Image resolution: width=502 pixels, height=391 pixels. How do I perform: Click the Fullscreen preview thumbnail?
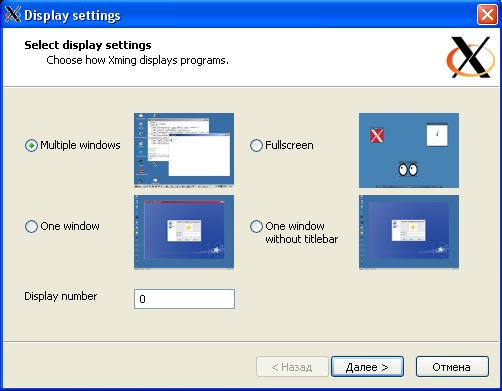click(x=409, y=150)
